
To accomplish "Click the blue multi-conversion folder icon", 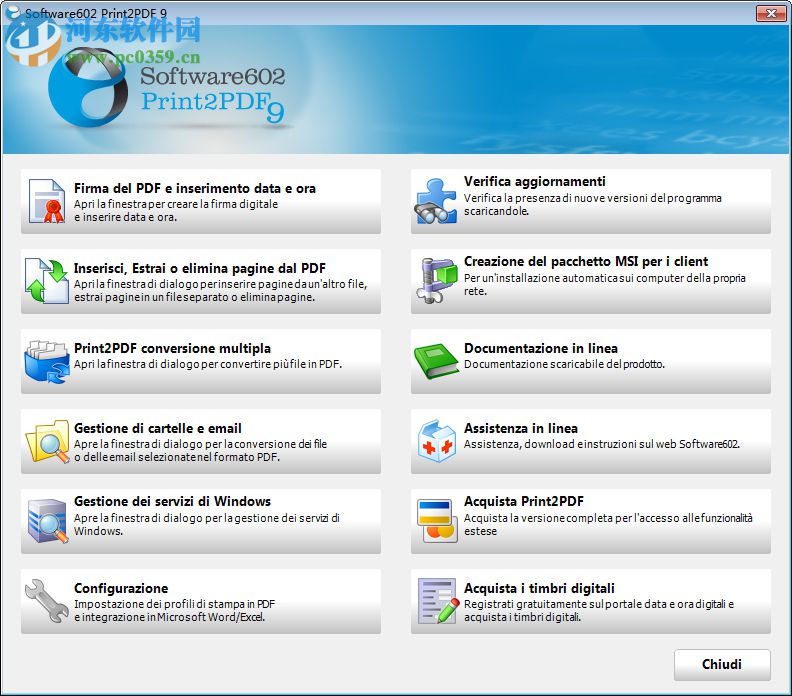I will click(47, 362).
